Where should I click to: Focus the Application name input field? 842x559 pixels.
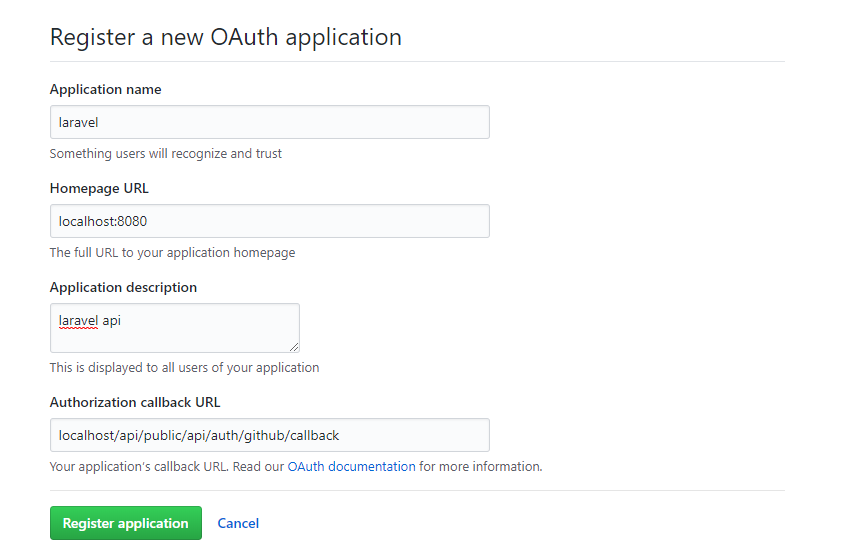tap(269, 122)
